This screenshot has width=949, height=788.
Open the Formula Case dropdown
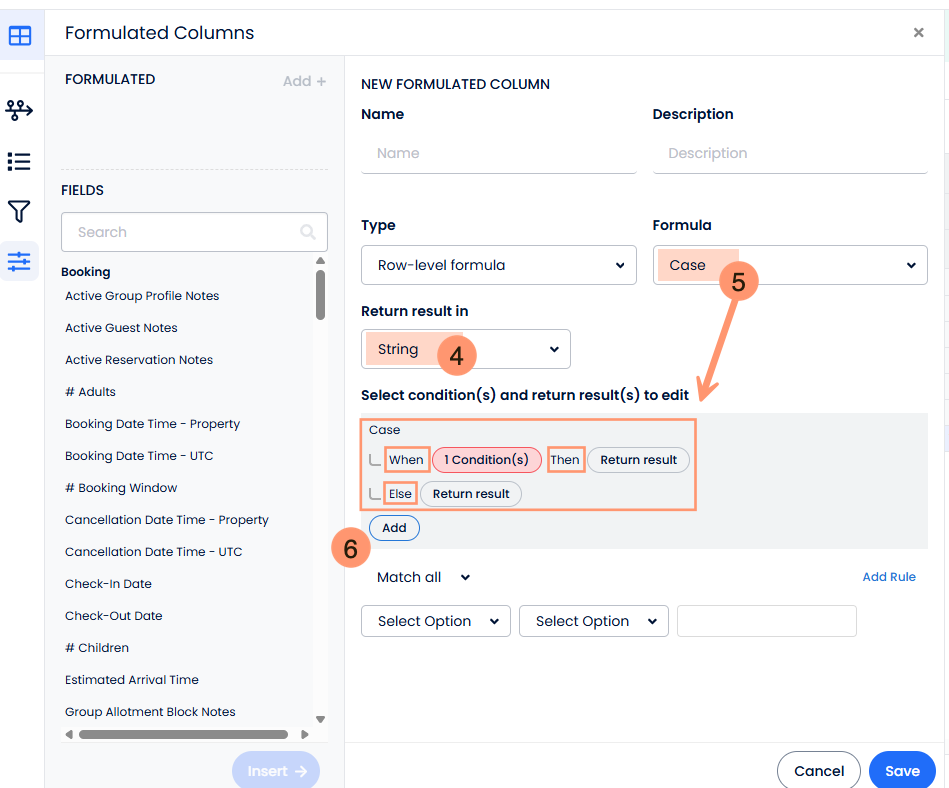pos(790,265)
